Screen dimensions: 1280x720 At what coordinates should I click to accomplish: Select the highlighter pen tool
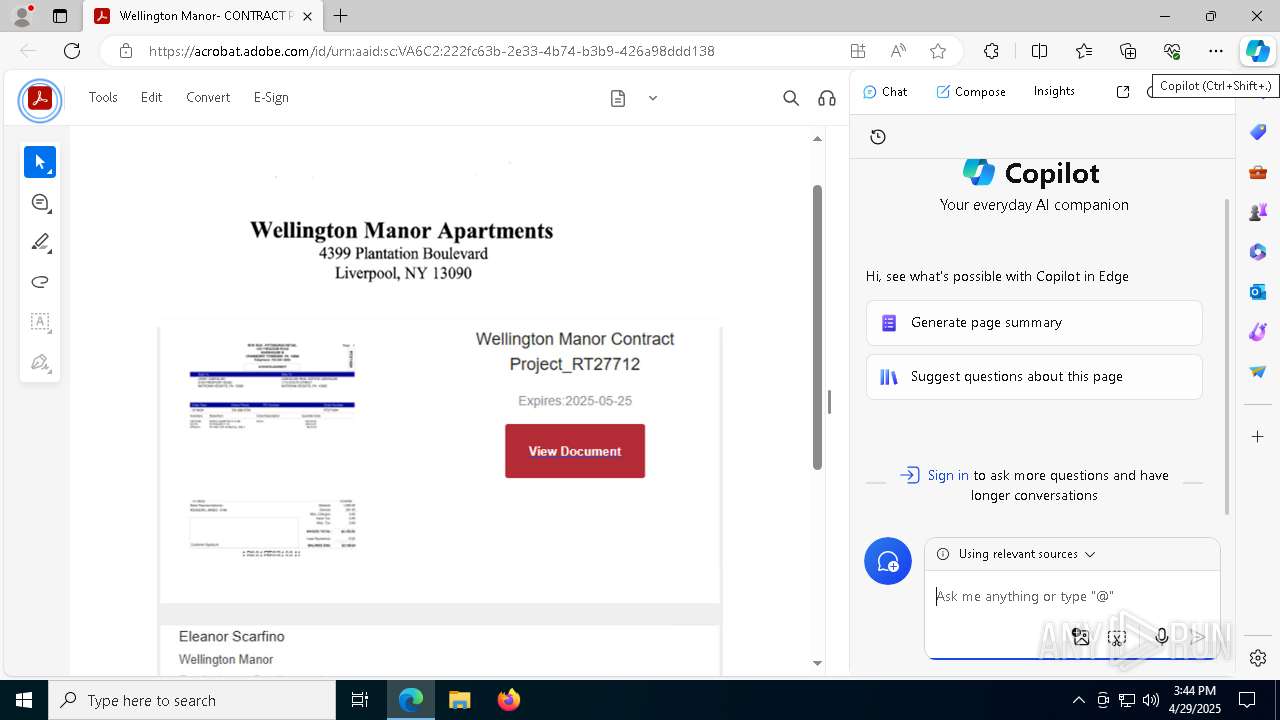click(x=40, y=242)
